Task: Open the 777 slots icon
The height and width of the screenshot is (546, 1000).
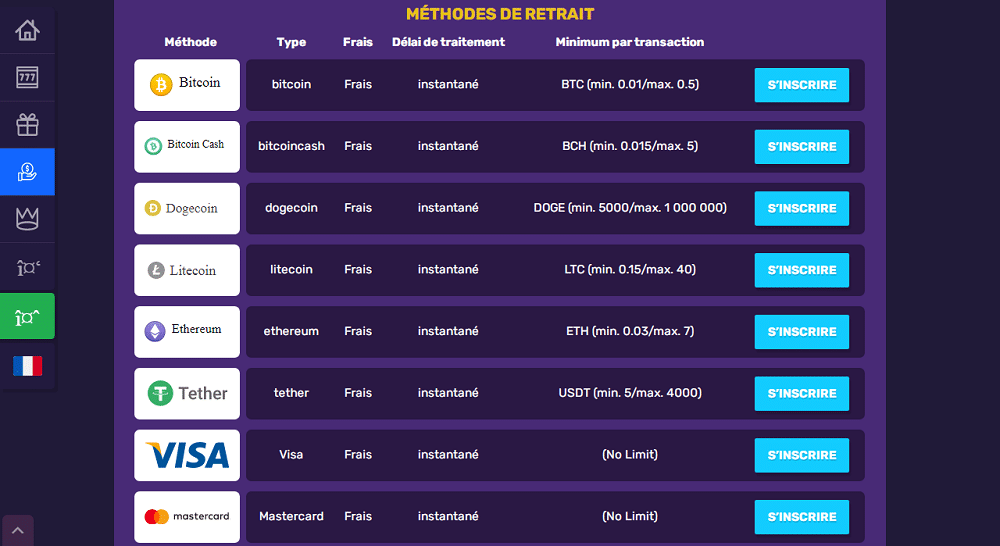Action: (x=27, y=77)
